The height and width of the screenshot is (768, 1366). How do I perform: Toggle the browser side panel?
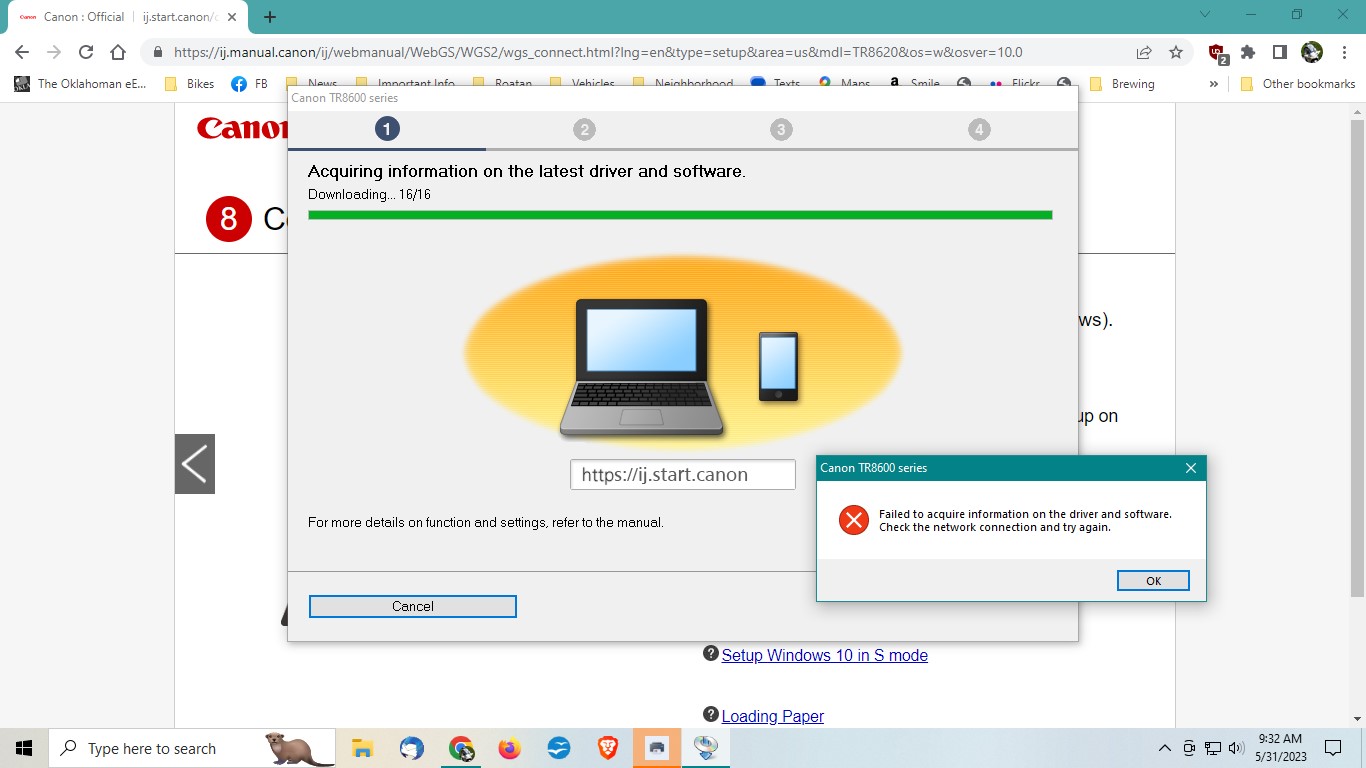click(x=1279, y=52)
